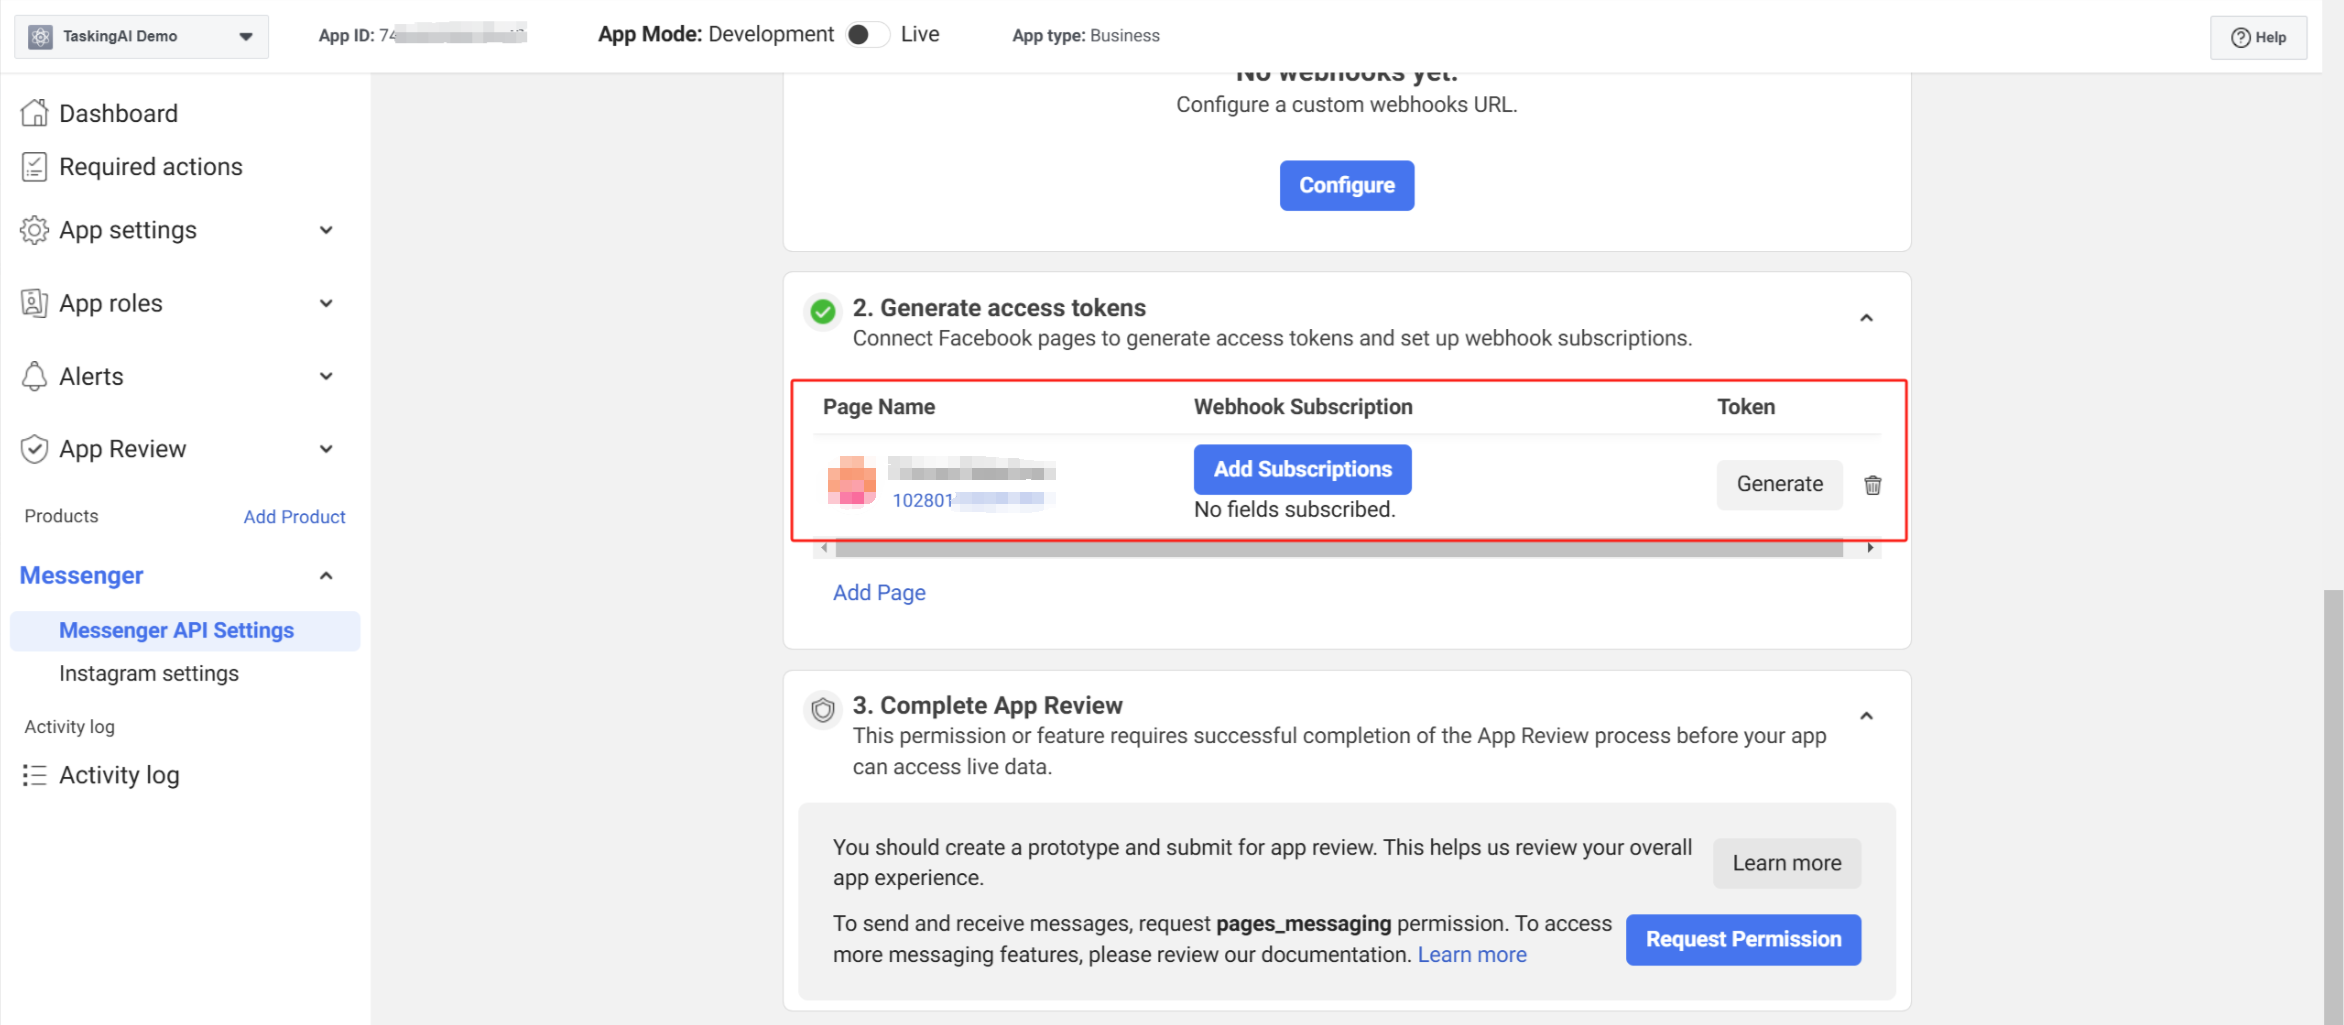Expand the App Review menu
2344x1025 pixels.
326,449
